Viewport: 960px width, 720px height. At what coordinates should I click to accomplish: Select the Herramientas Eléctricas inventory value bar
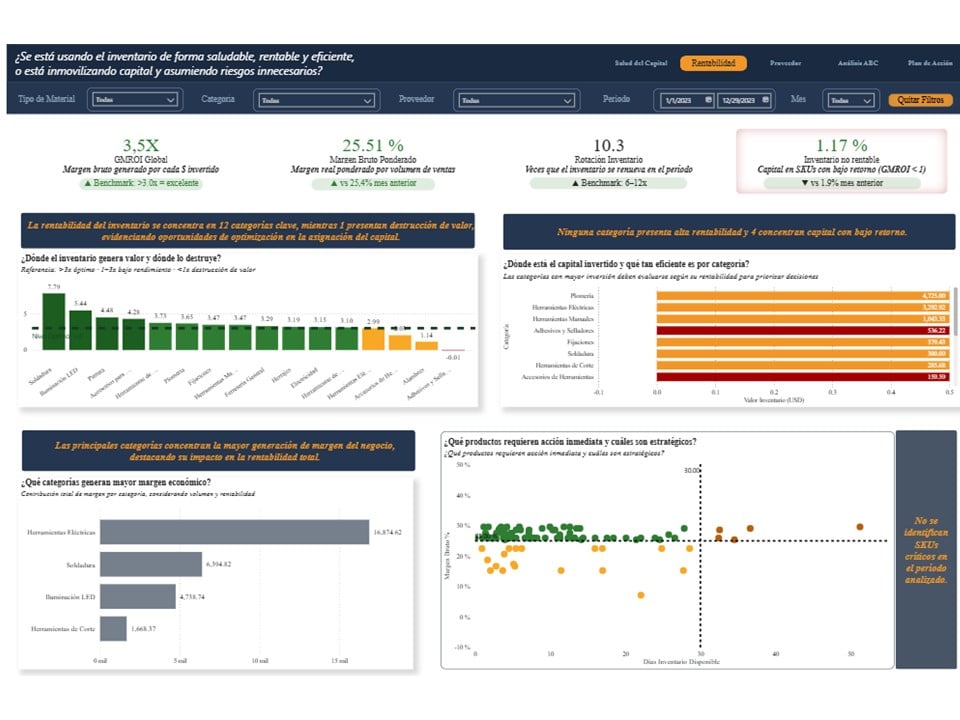[803, 307]
